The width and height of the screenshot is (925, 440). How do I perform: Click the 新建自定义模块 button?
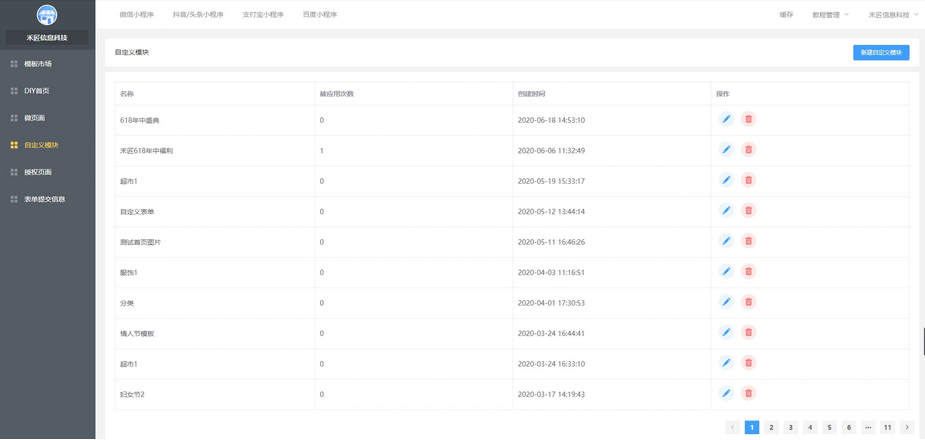click(x=880, y=52)
